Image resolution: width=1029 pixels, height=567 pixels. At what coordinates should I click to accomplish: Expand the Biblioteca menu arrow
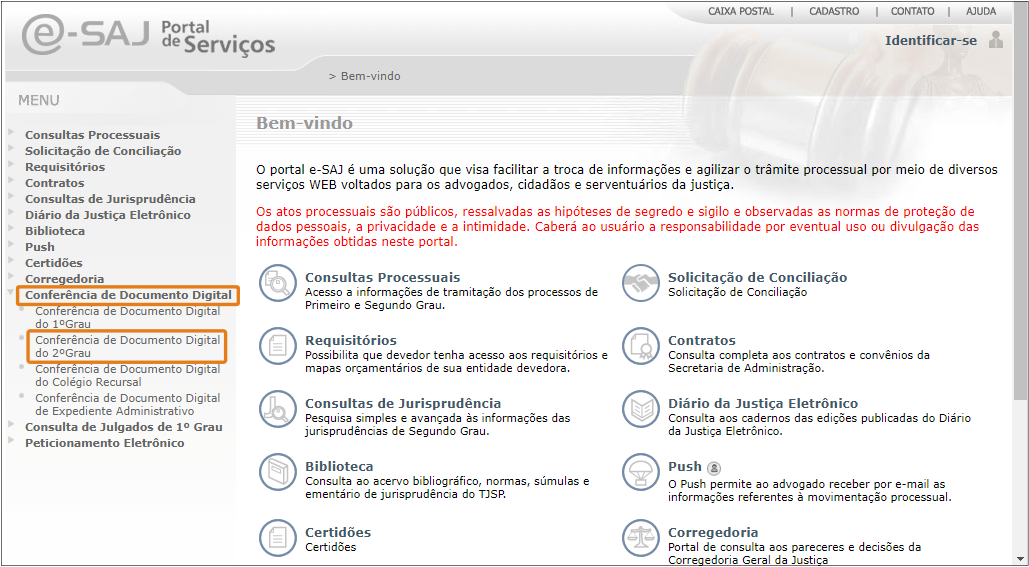(x=11, y=228)
